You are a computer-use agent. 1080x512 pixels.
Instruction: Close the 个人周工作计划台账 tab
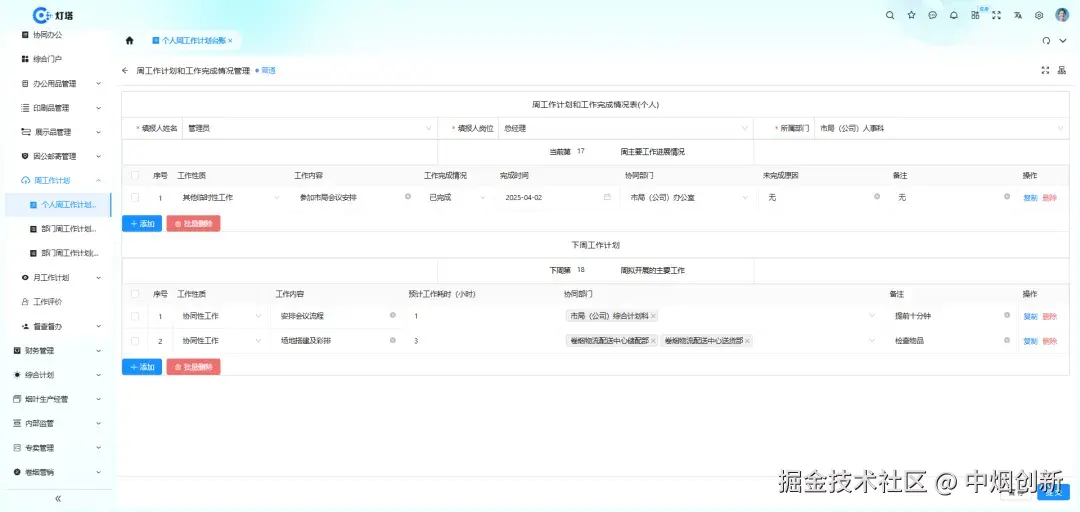pyautogui.click(x=230, y=41)
